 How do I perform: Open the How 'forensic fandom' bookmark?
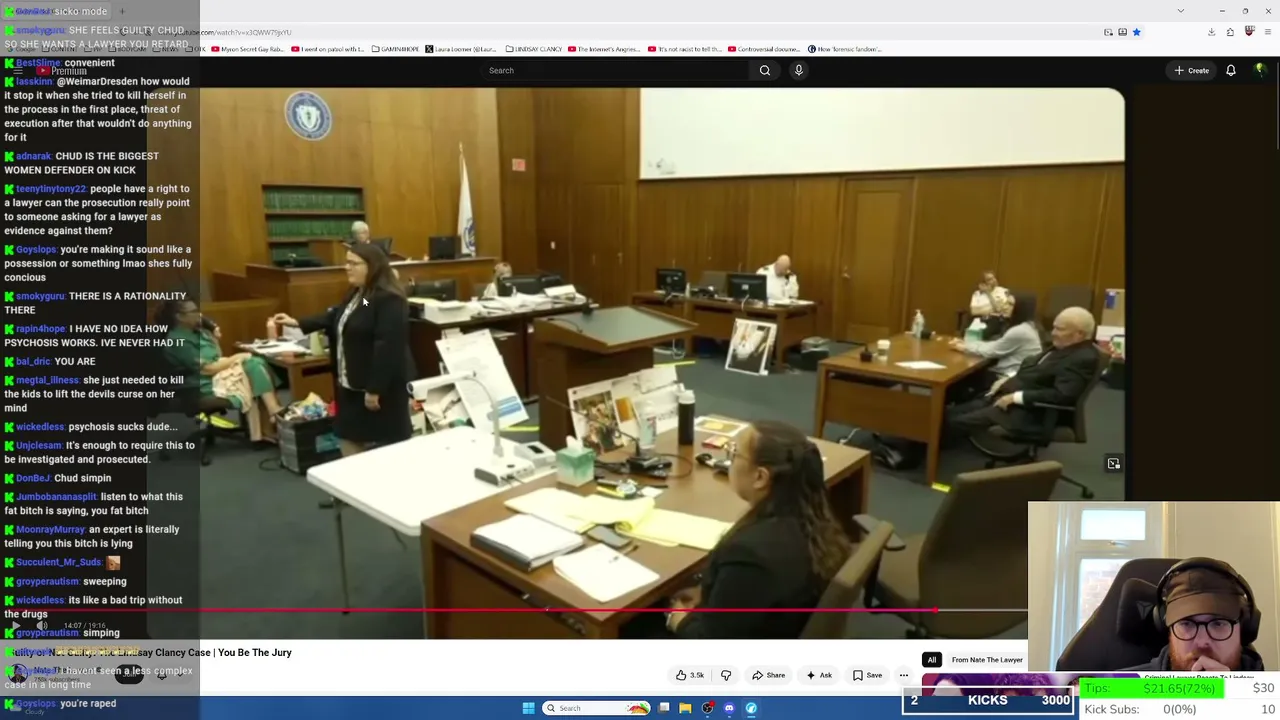click(845, 49)
